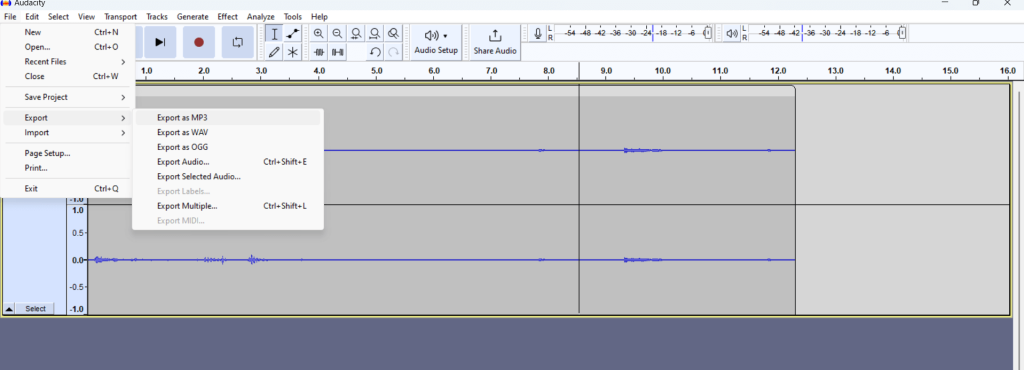This screenshot has width=1024, height=370.
Task: Choose Page Setup... from File menu
Action: point(68,153)
